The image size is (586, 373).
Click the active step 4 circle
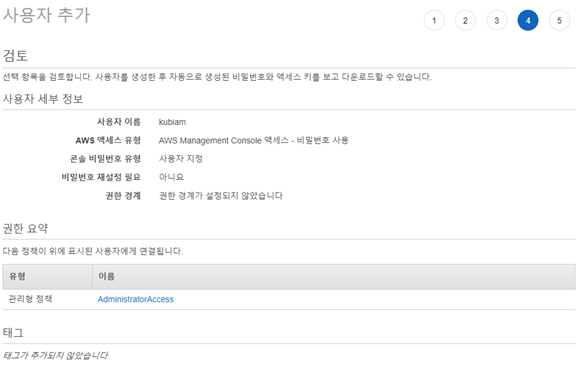coord(528,20)
